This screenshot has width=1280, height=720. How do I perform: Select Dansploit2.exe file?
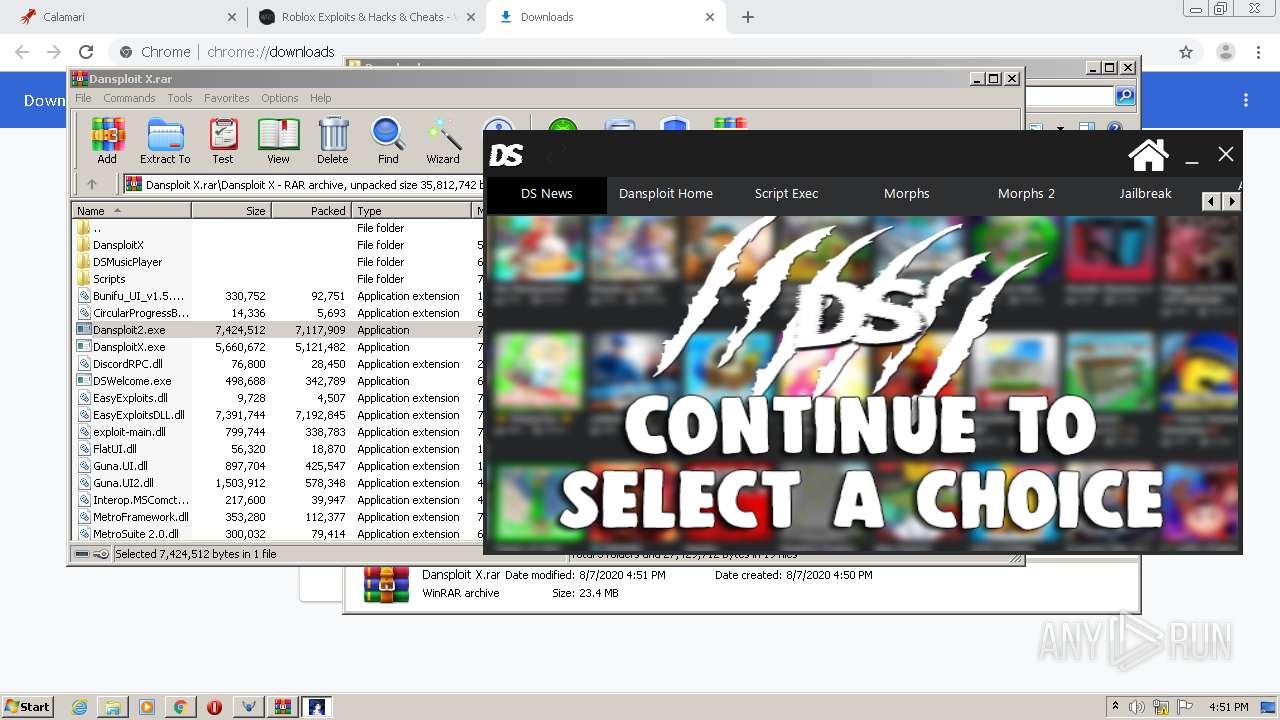(277, 330)
